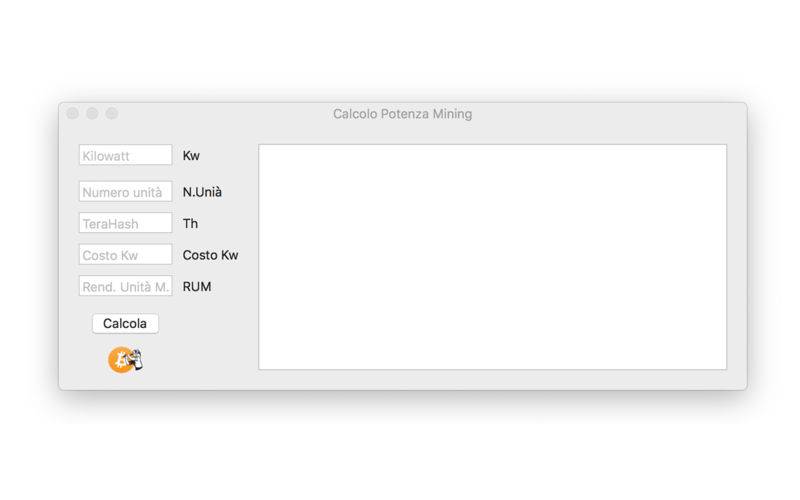Click the Th label next to TeraHash
This screenshot has height=500, width=800.
click(190, 223)
